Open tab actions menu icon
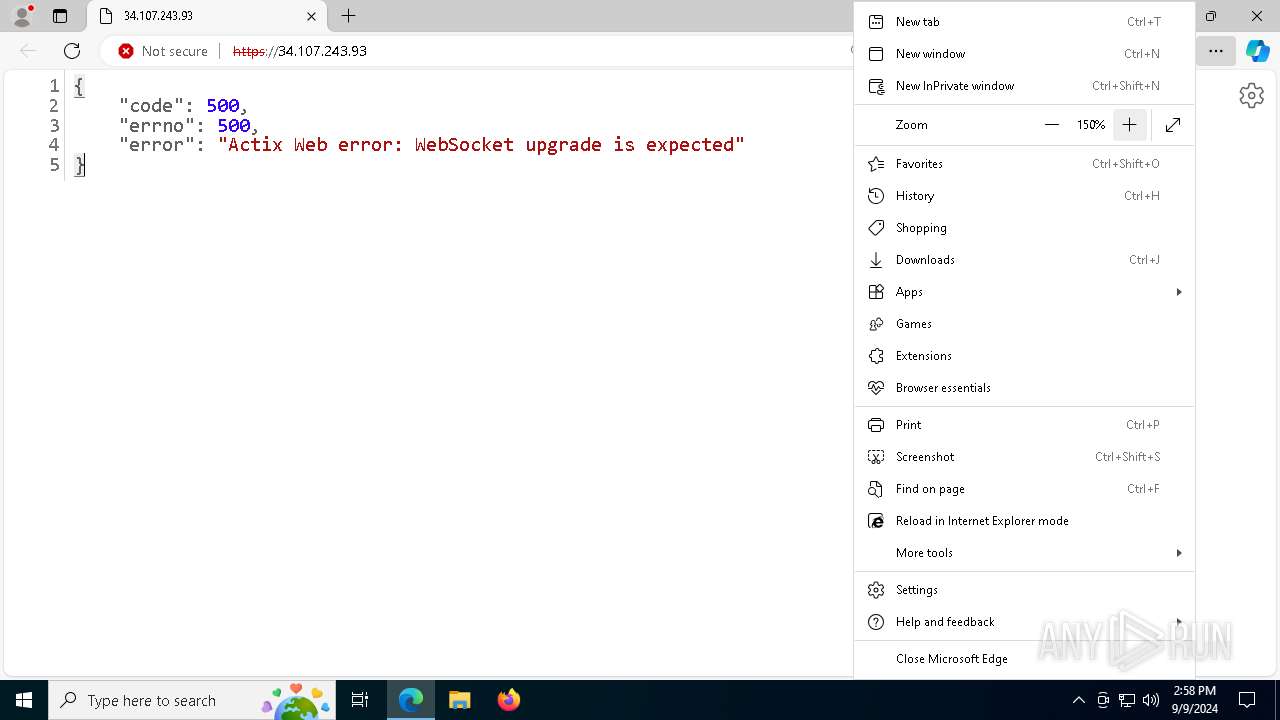The height and width of the screenshot is (720, 1280). point(60,16)
